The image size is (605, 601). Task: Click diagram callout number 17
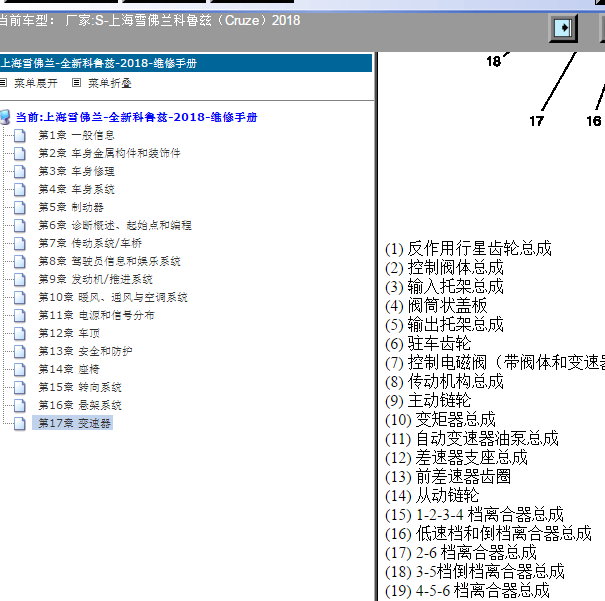(x=537, y=121)
